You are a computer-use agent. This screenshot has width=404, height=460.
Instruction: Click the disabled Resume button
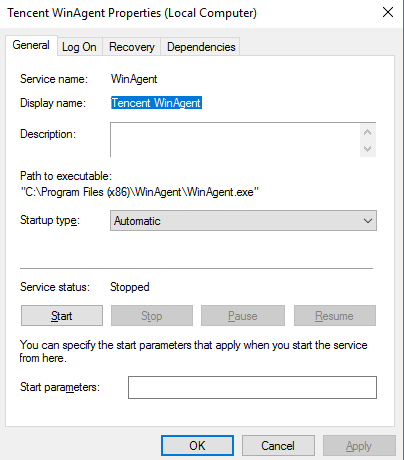[335, 316]
